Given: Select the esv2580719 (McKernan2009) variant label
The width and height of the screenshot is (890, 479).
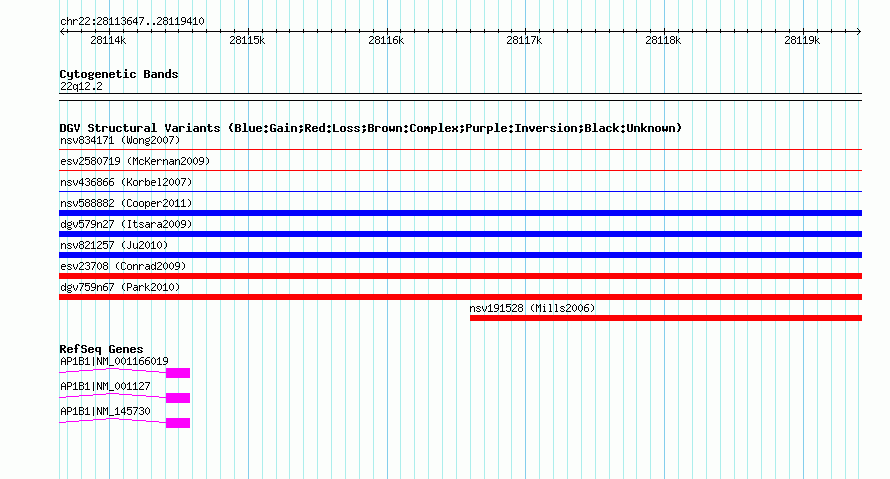Looking at the screenshot, I should 135,161.
